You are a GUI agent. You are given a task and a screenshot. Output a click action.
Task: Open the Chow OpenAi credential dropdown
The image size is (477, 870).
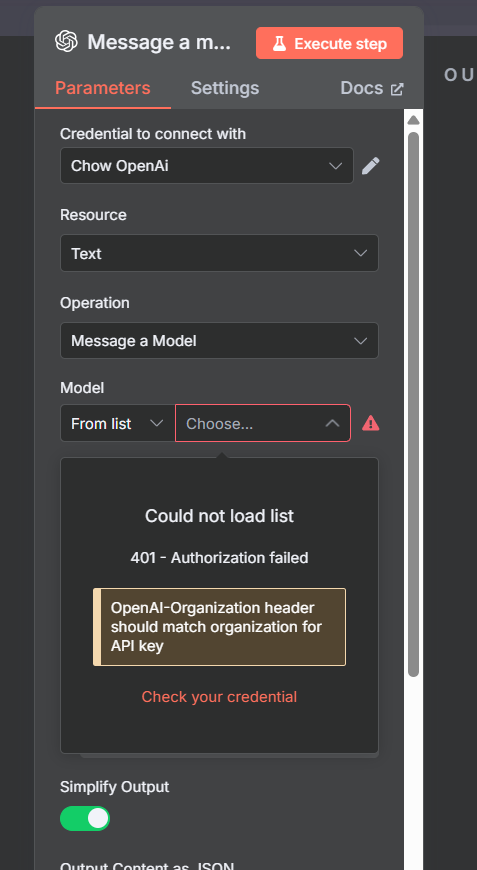tap(206, 165)
